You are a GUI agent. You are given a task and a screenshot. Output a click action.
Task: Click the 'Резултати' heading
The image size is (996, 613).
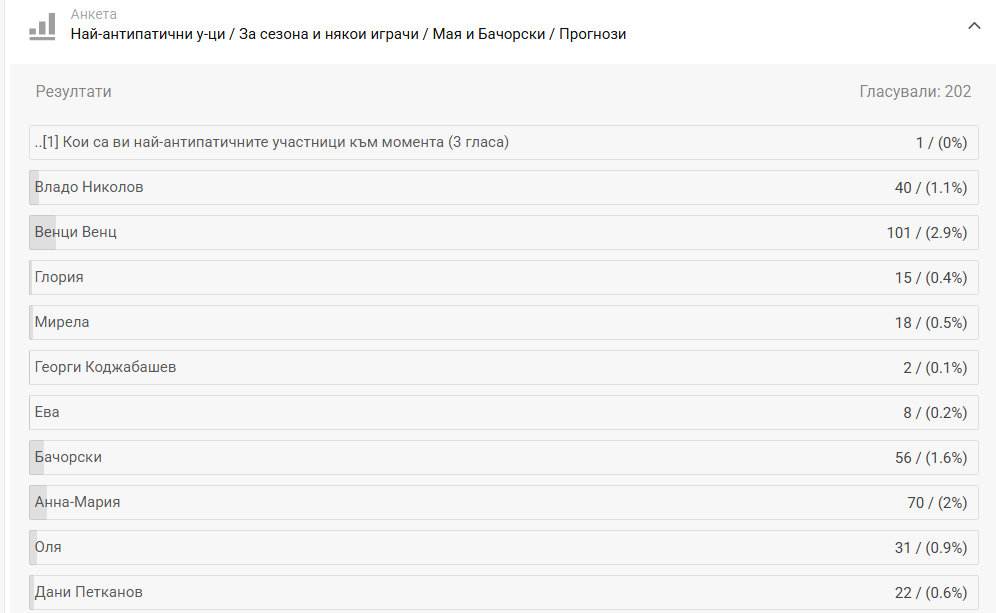pyautogui.click(x=74, y=92)
